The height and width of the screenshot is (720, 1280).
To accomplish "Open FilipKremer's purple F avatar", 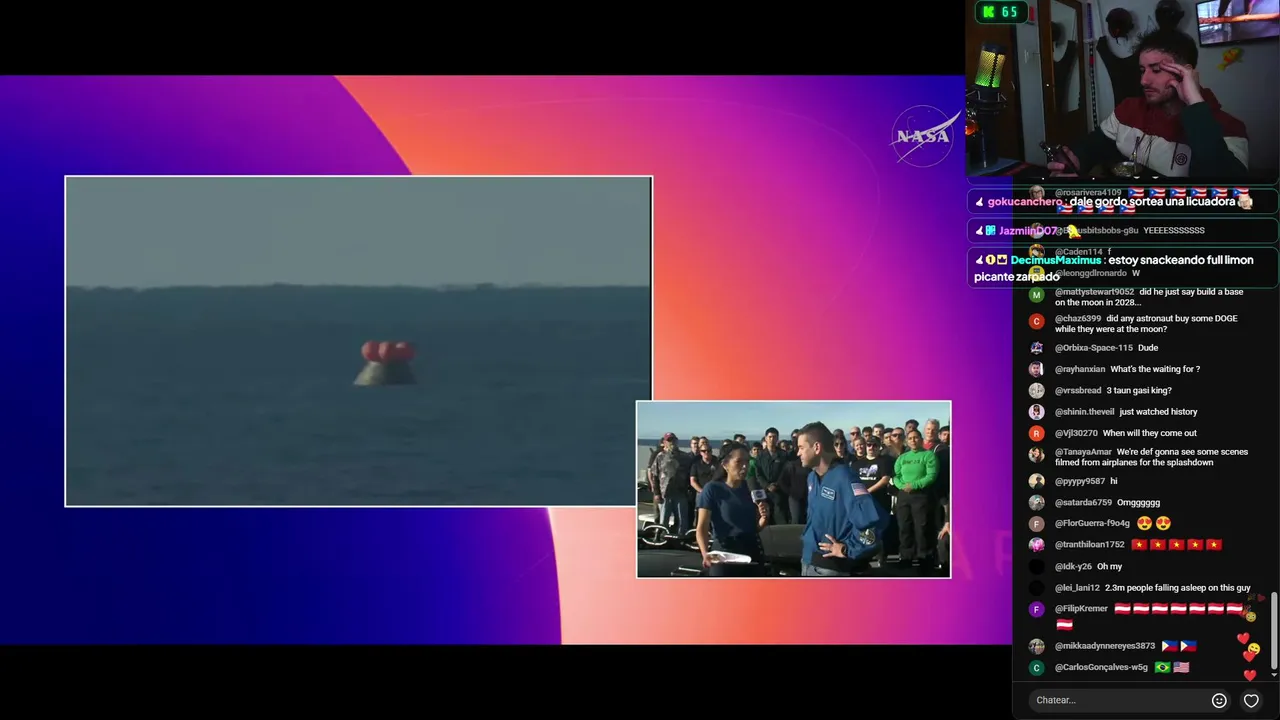I will (1037, 609).
